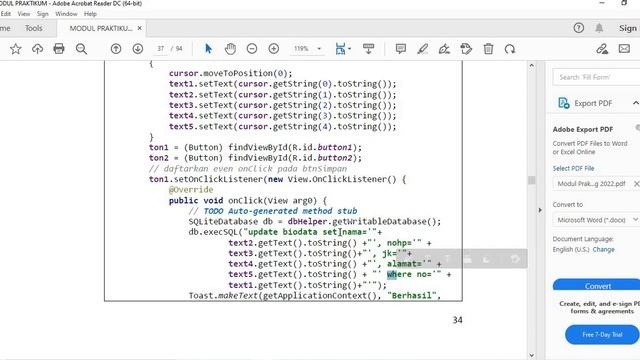Go to the next page with the down arrow
This screenshot has height=360, width=640.
138,49
